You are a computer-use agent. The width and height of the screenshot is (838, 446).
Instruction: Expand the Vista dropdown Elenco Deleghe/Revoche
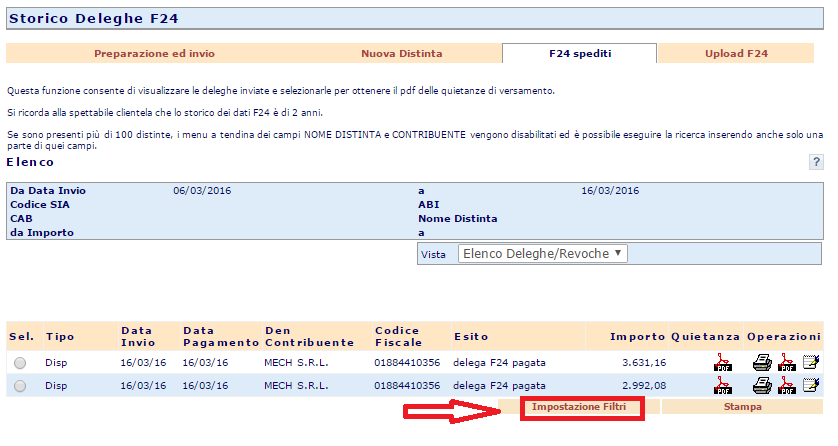pyautogui.click(x=542, y=254)
